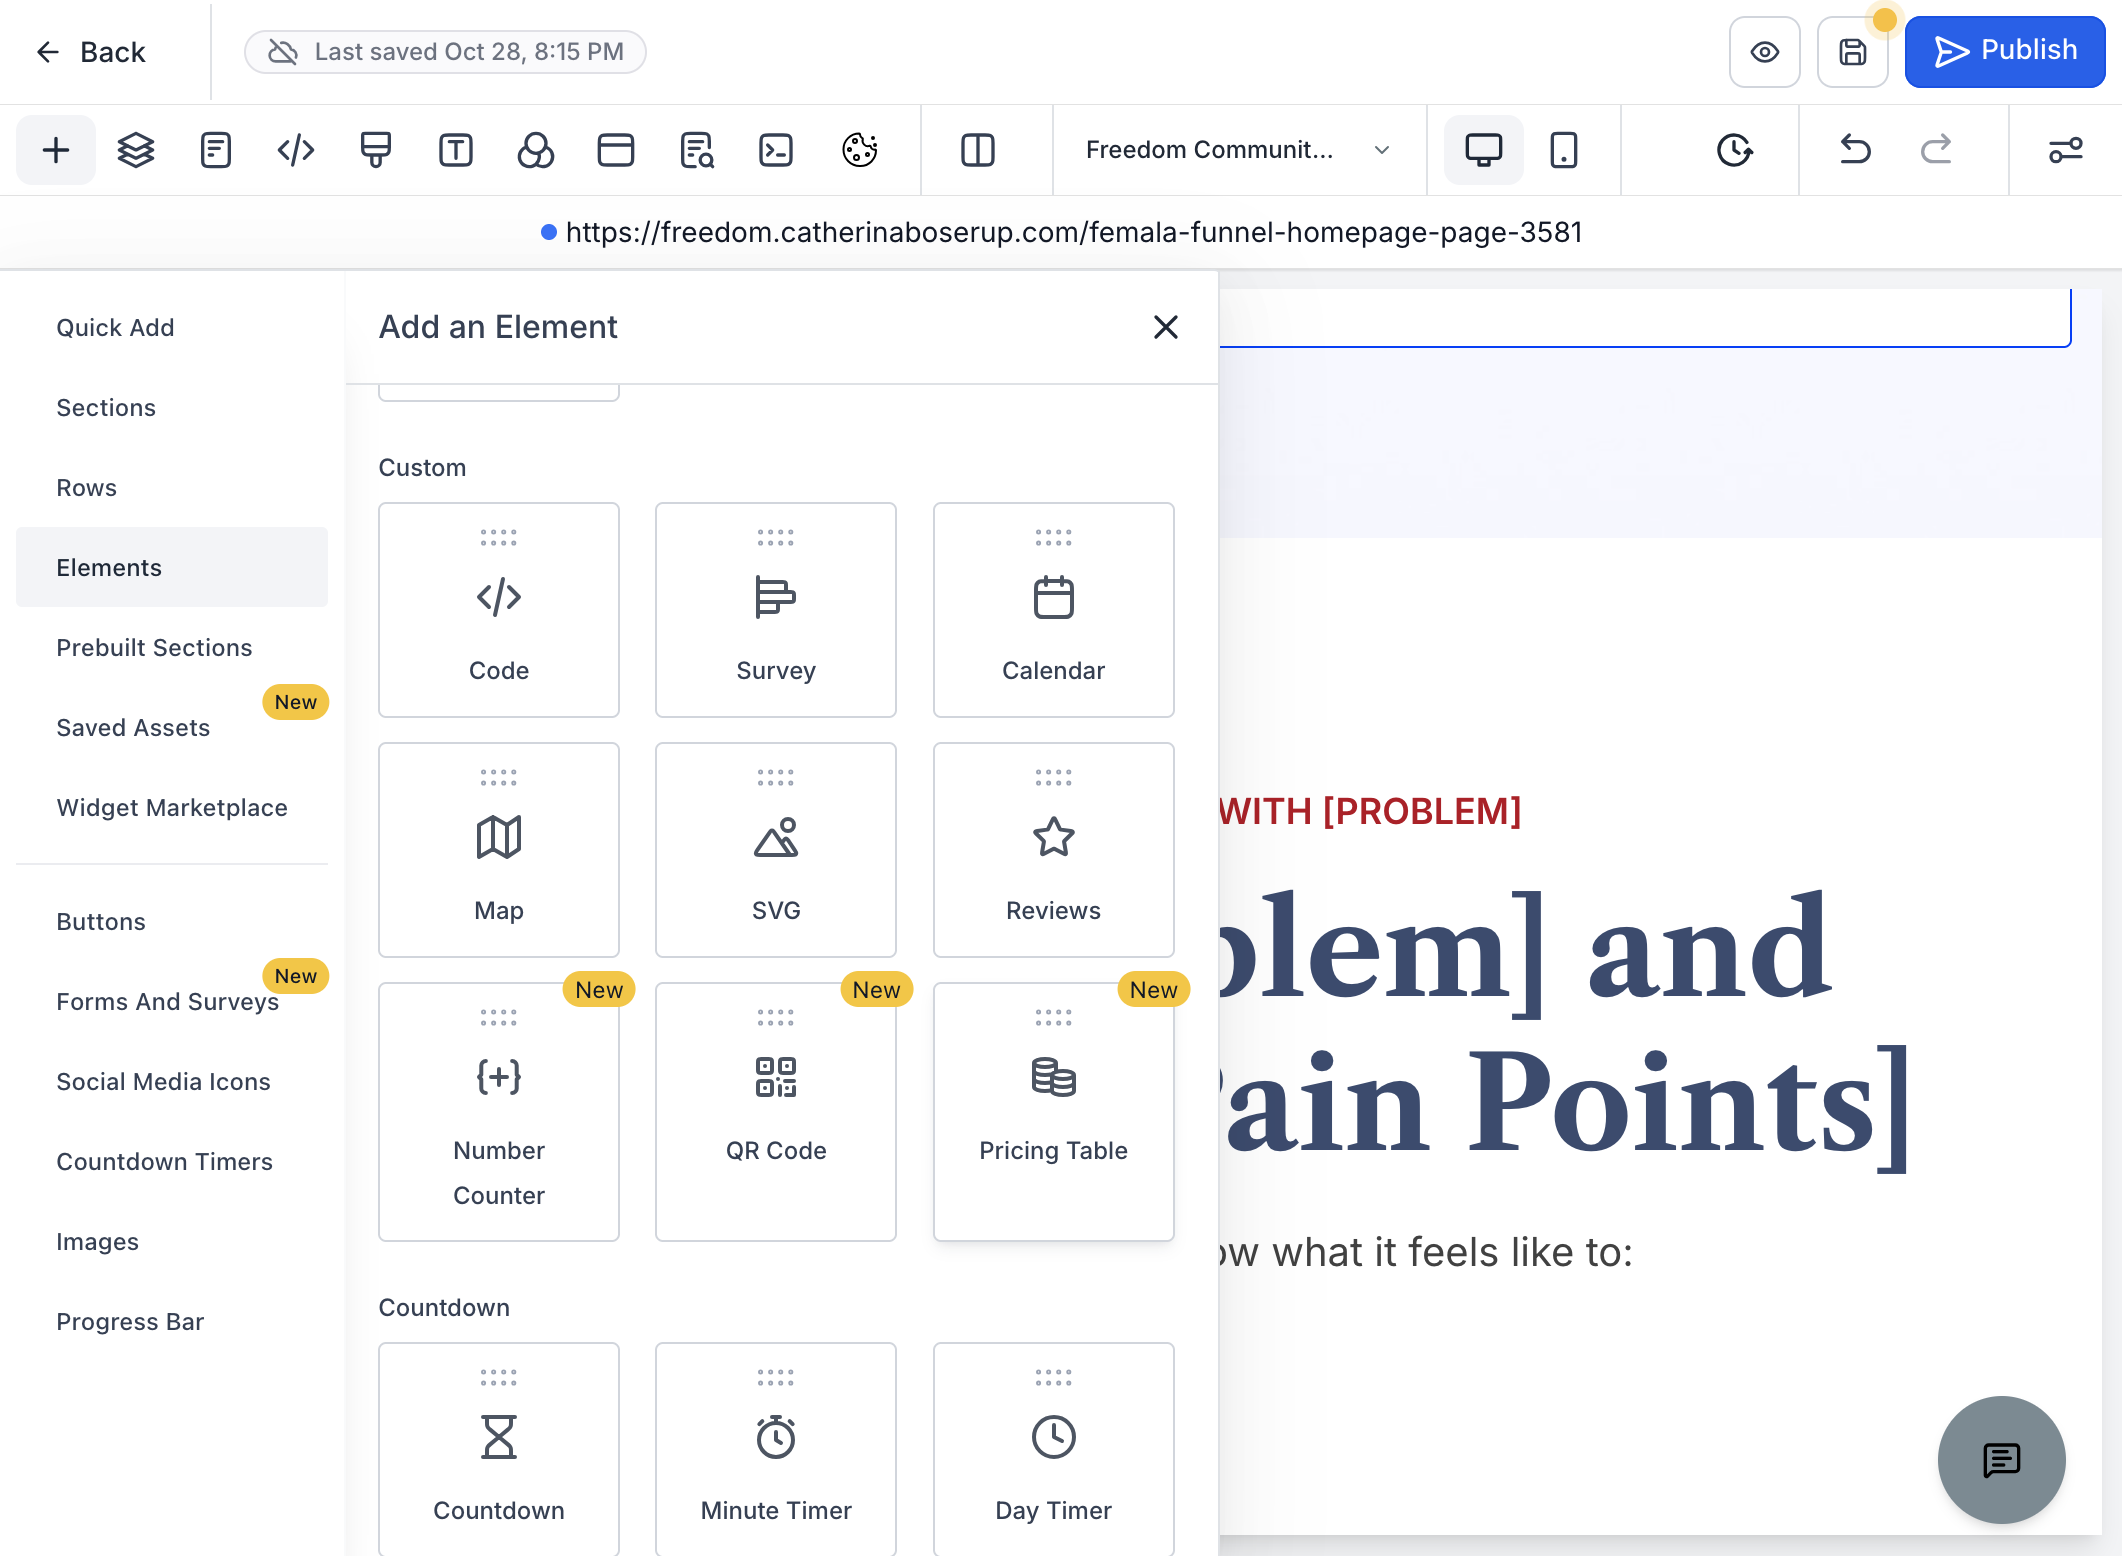Screen dimensions: 2122x1556
Task: Click the Last saved status pill
Action: (x=446, y=52)
